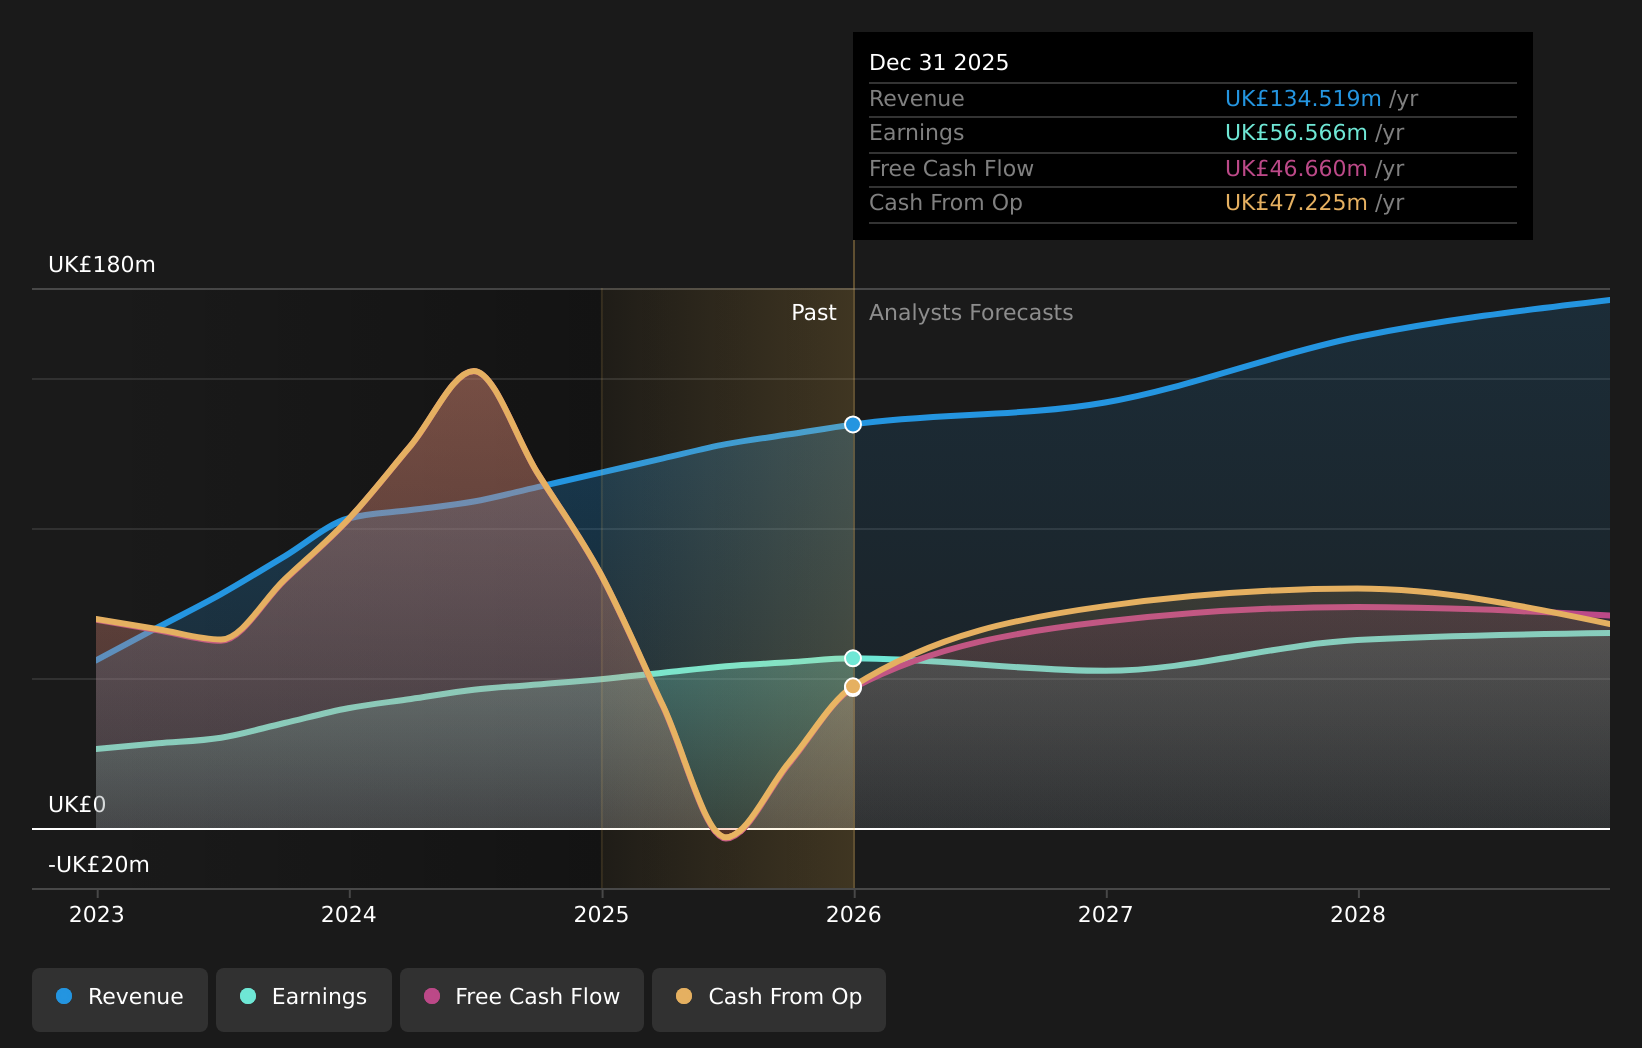Click the Free Cash Flow tooltip row label

(x=951, y=169)
